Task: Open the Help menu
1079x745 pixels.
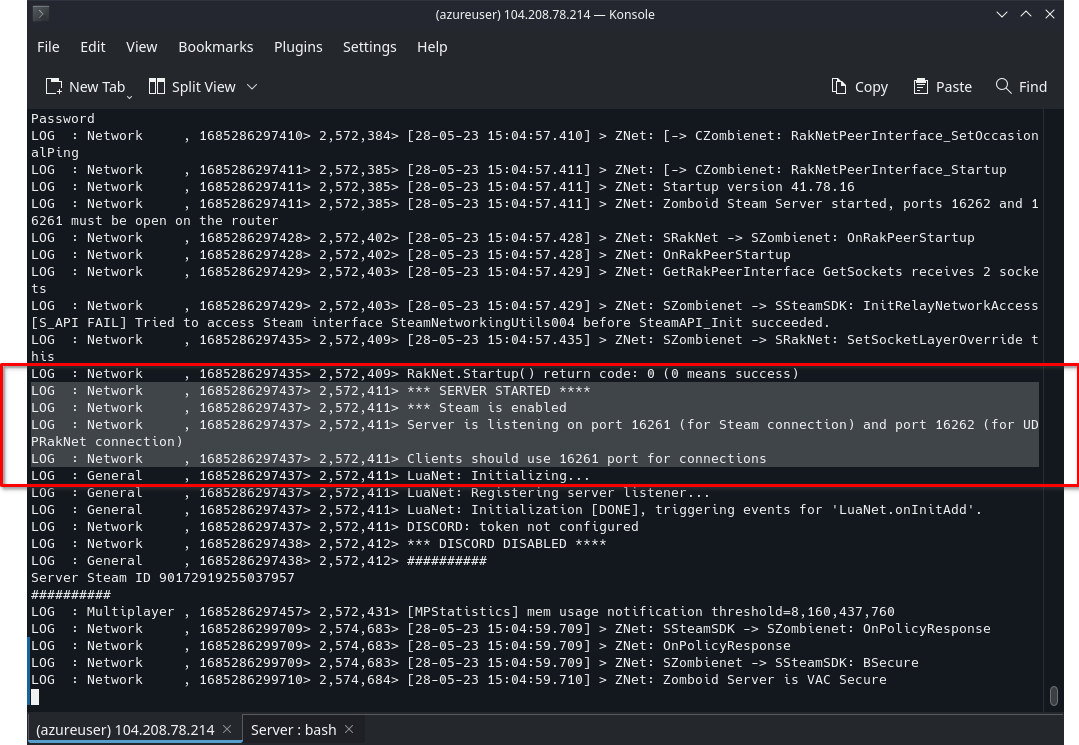Action: pyautogui.click(x=432, y=47)
